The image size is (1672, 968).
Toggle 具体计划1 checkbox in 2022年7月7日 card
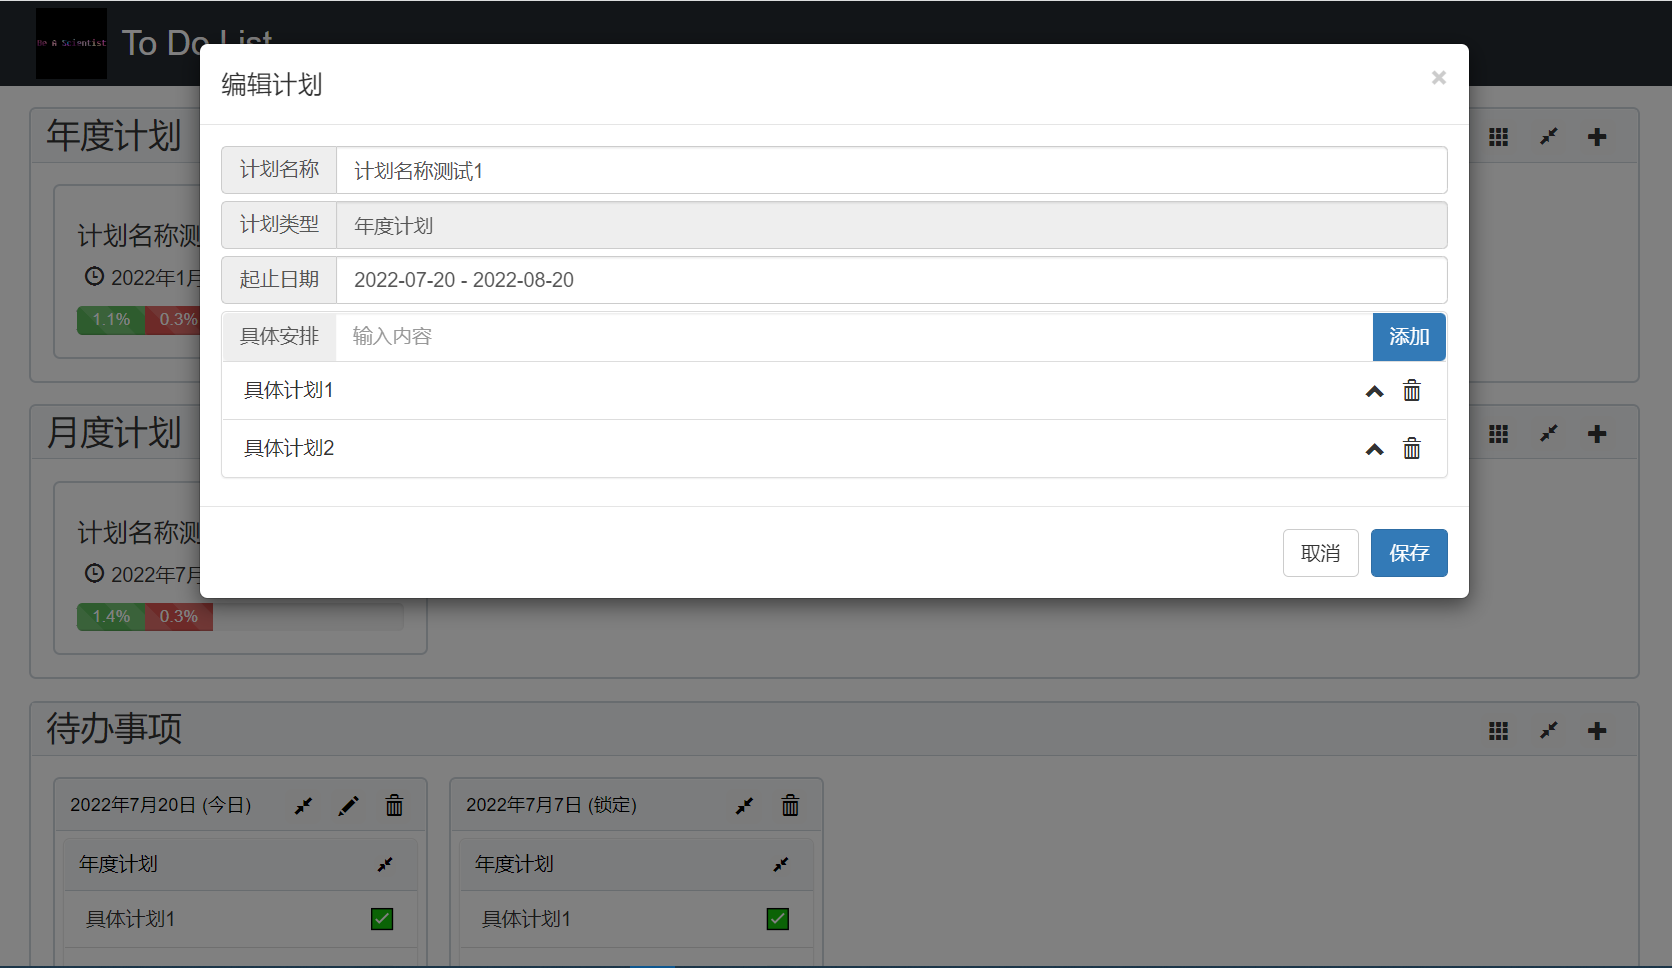[x=778, y=919]
